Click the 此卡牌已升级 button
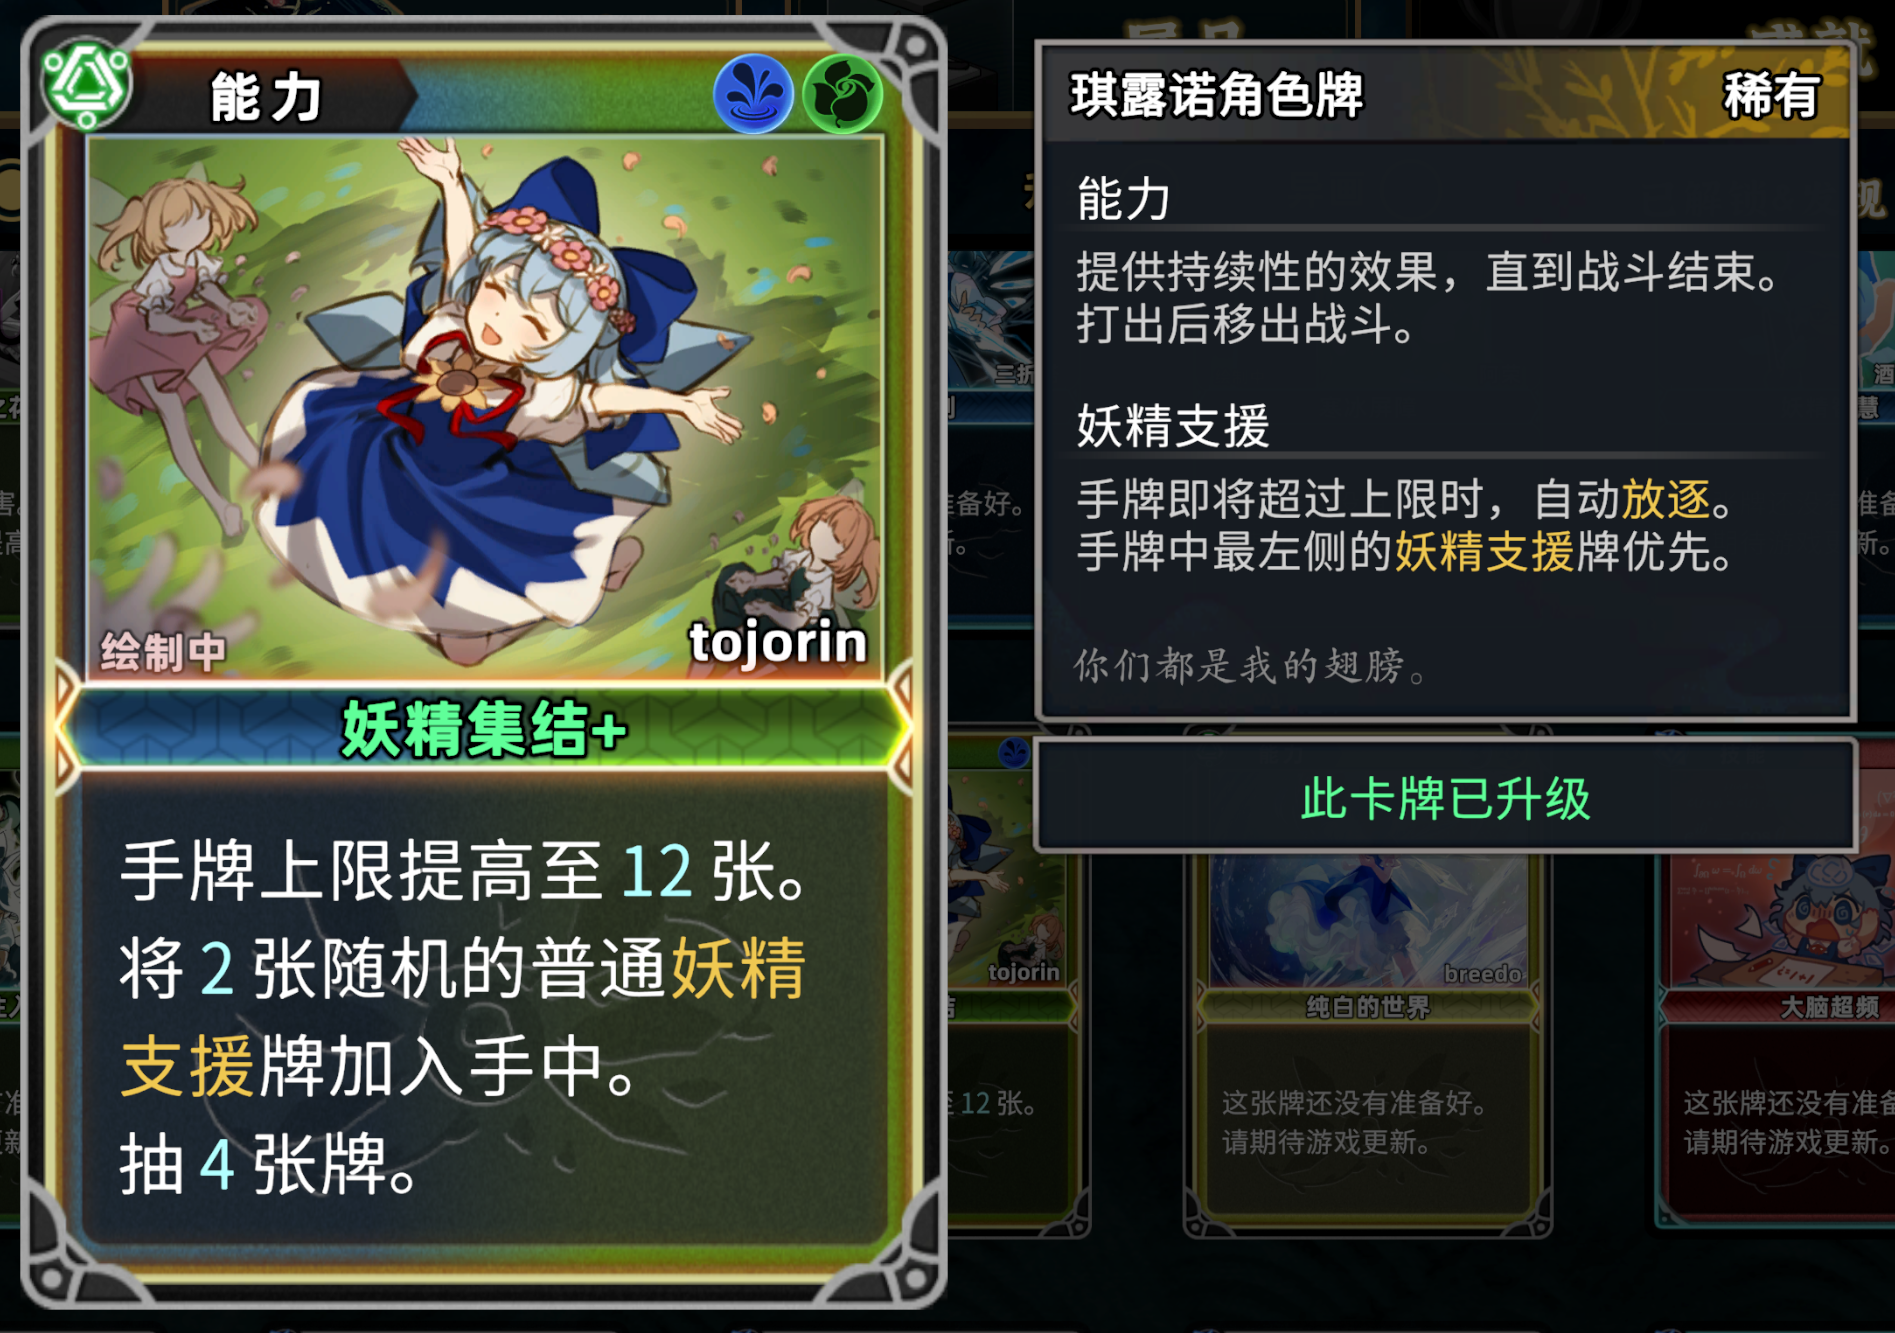Image resolution: width=1895 pixels, height=1333 pixels. [x=1445, y=797]
